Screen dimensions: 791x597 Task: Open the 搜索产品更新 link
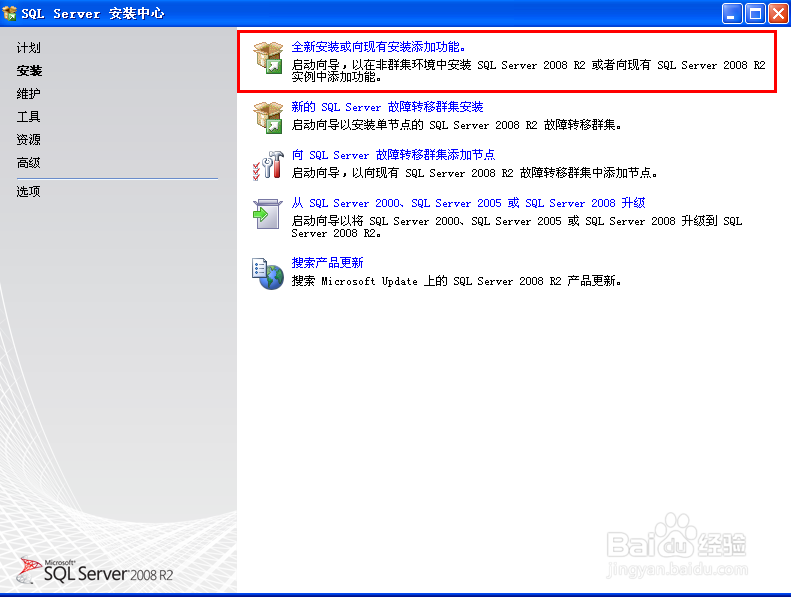pos(327,263)
